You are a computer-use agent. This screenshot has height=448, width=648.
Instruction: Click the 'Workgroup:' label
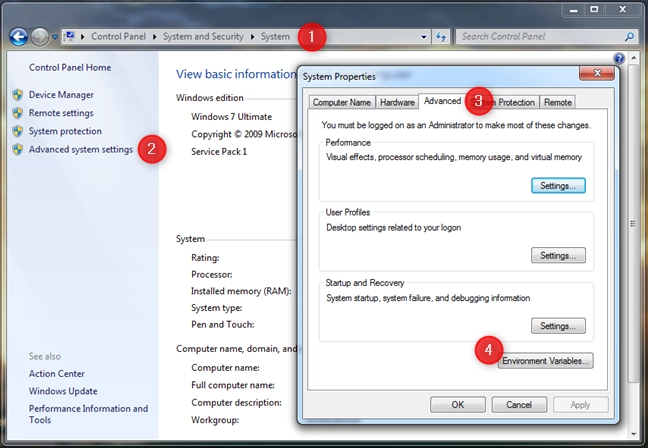(x=215, y=420)
